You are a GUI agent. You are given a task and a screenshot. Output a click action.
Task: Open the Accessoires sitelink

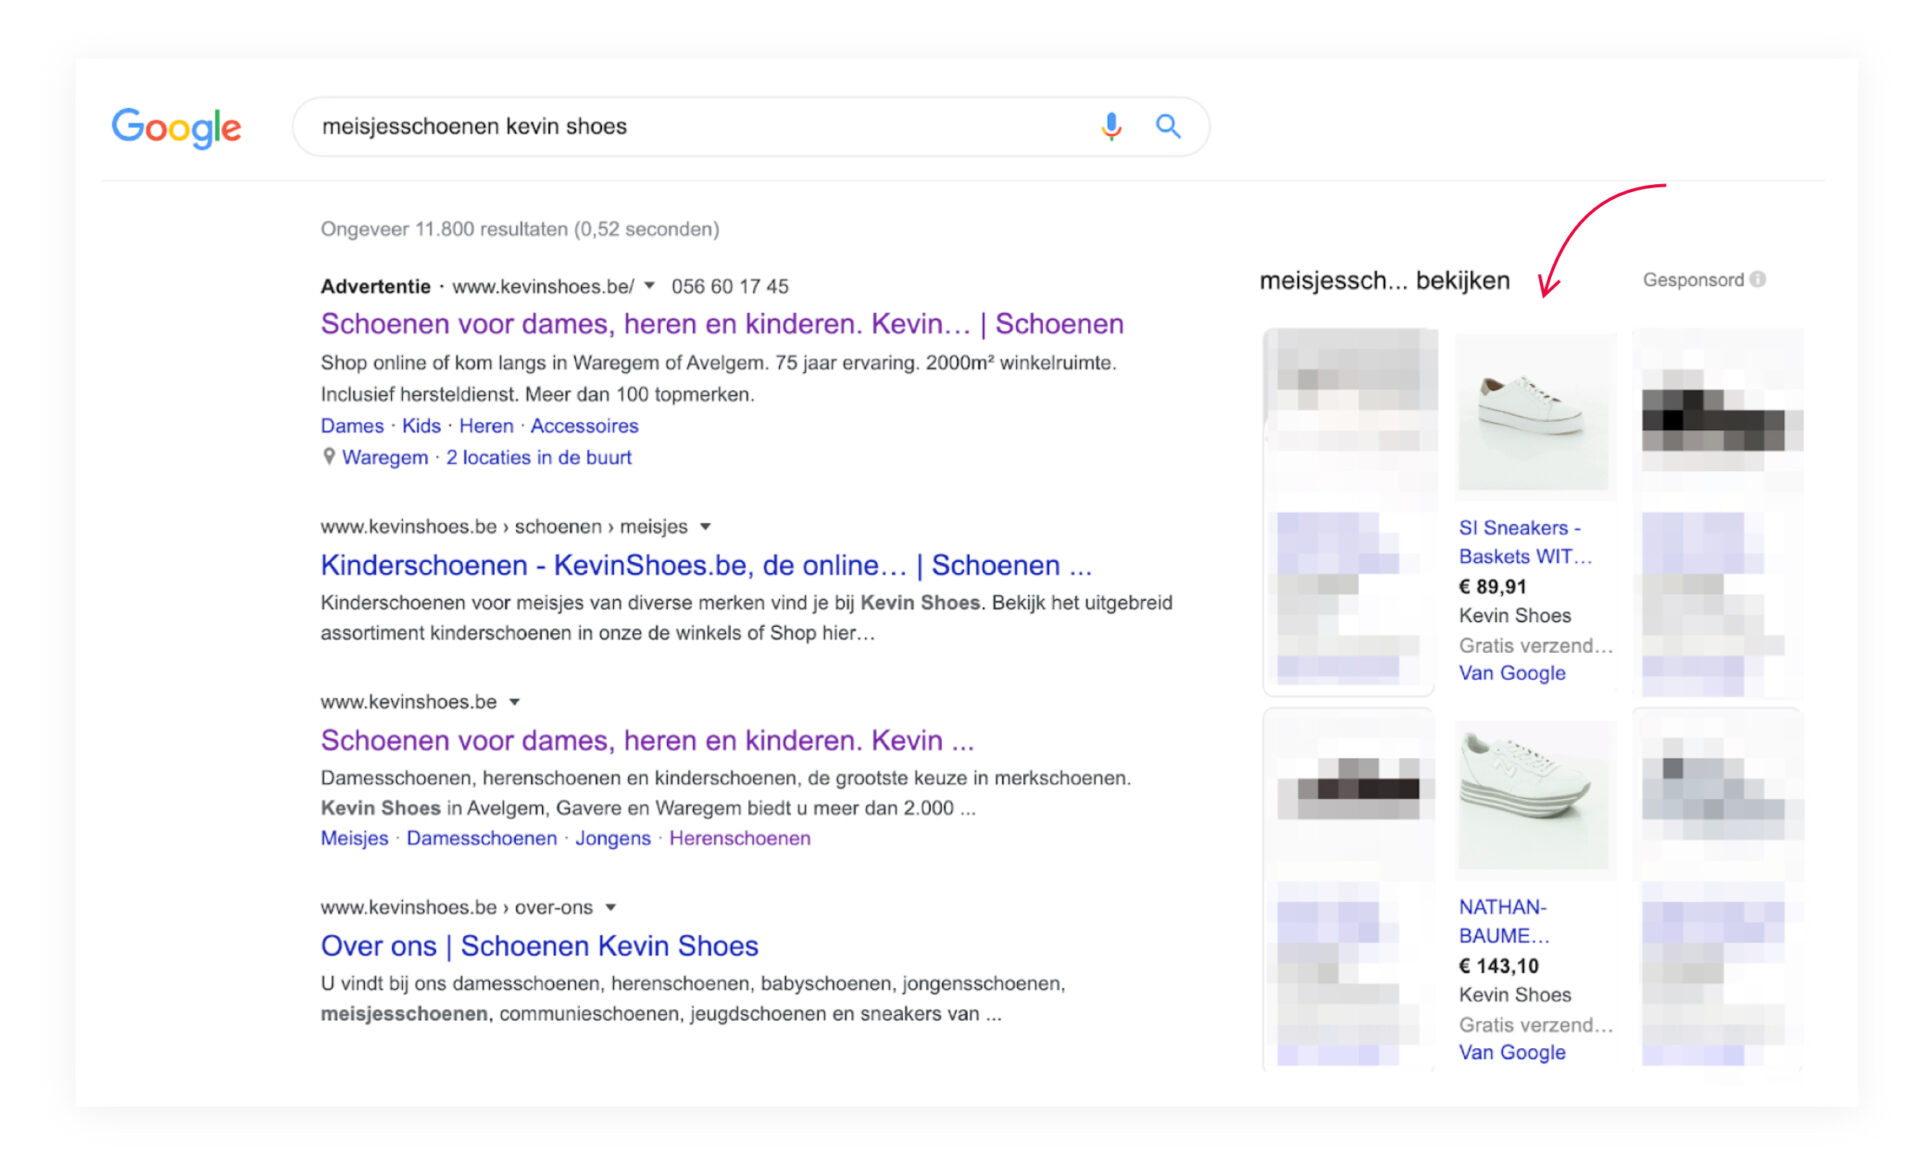pos(584,426)
